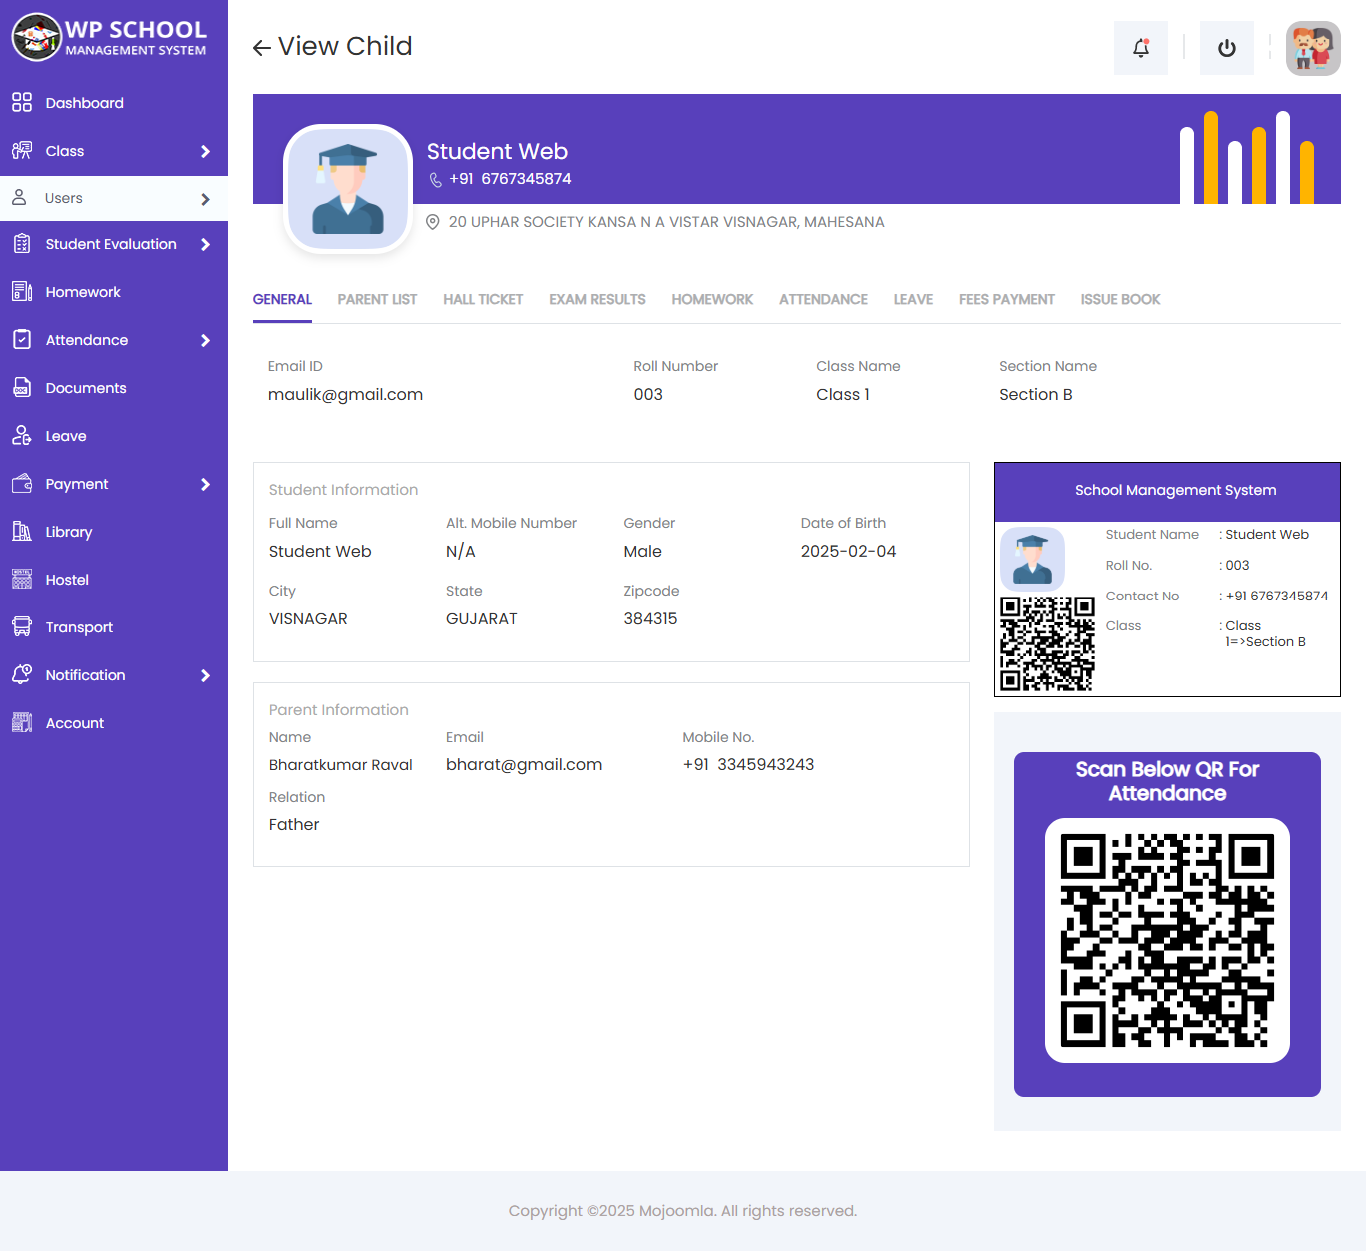Click the WP School logo
Screen dimensions: 1366x1253
[x=109, y=37]
